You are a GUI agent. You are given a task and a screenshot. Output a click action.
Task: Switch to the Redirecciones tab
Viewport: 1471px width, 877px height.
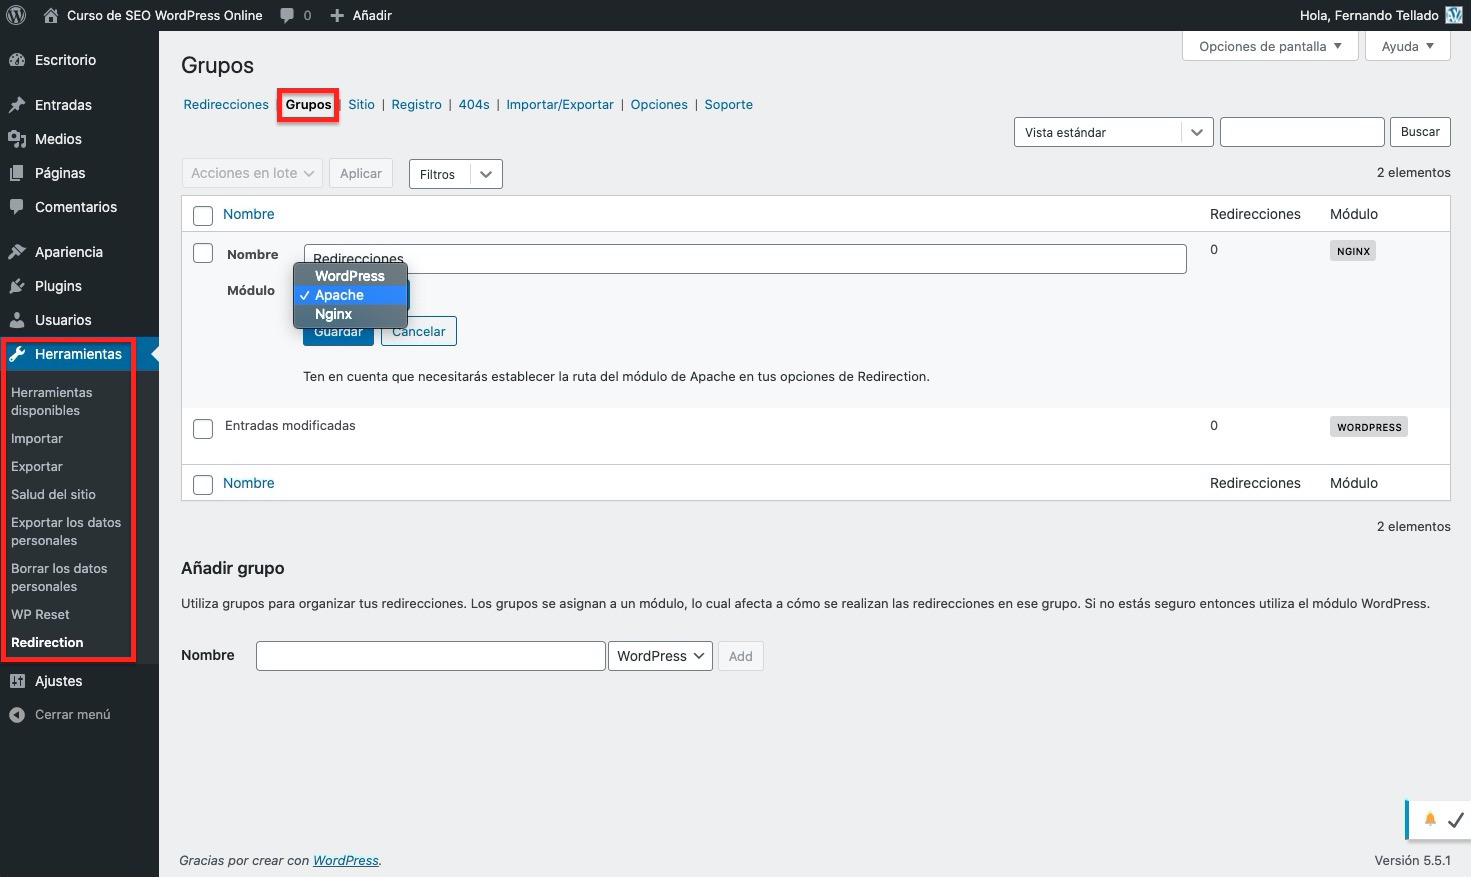(x=226, y=104)
